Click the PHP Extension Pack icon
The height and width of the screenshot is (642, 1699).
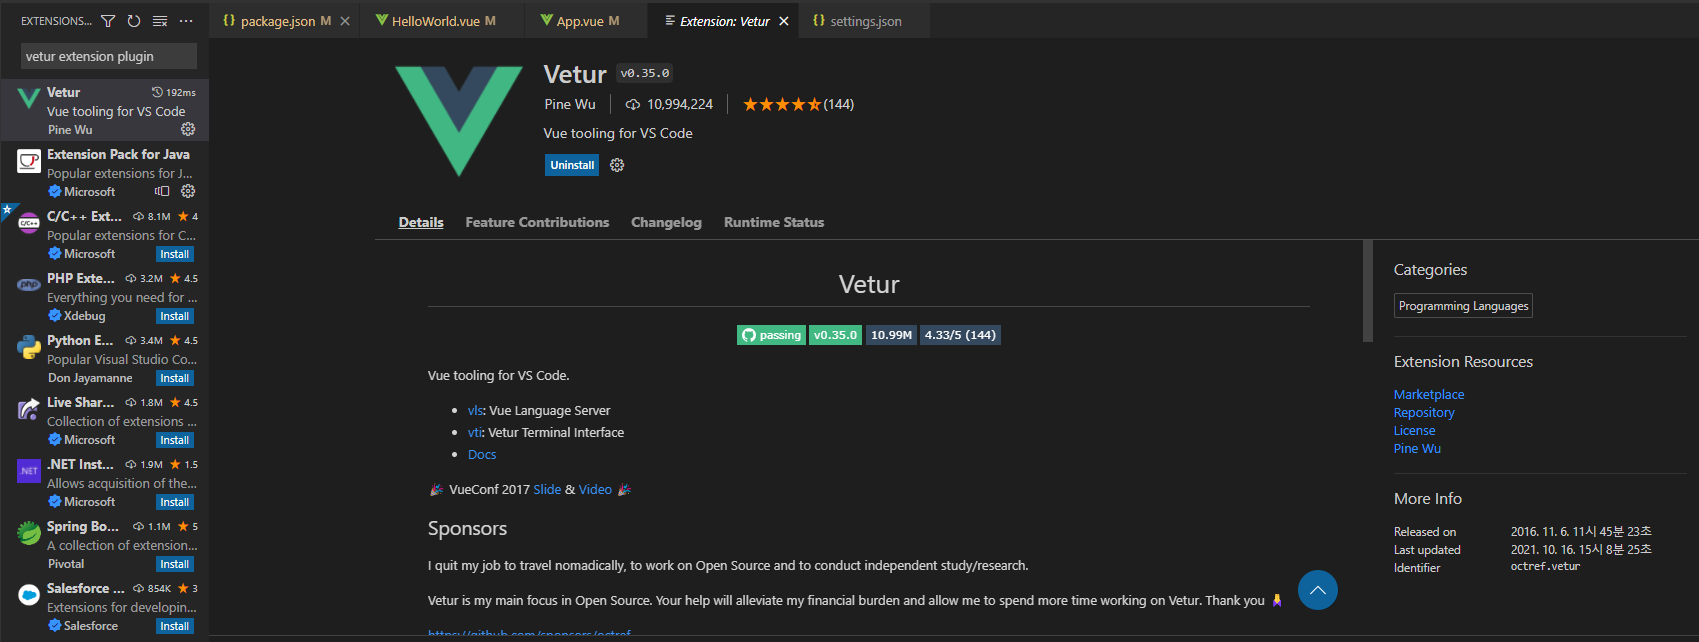click(x=29, y=284)
